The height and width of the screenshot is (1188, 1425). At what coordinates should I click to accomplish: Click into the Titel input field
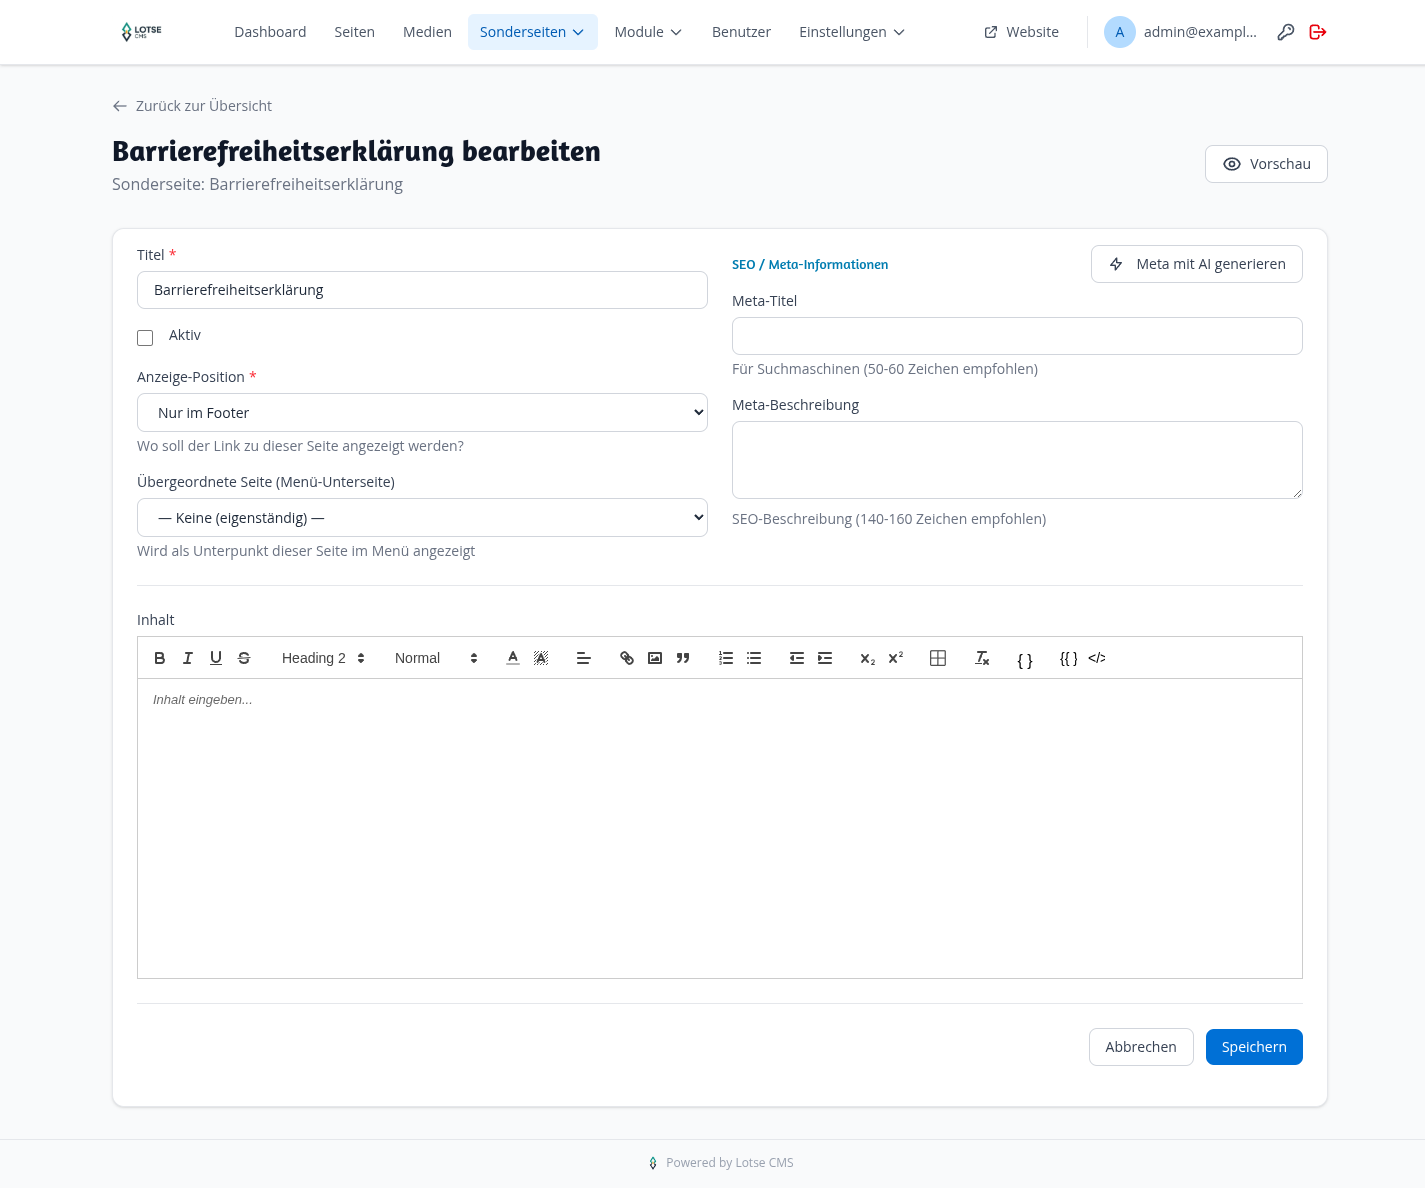pyautogui.click(x=422, y=290)
